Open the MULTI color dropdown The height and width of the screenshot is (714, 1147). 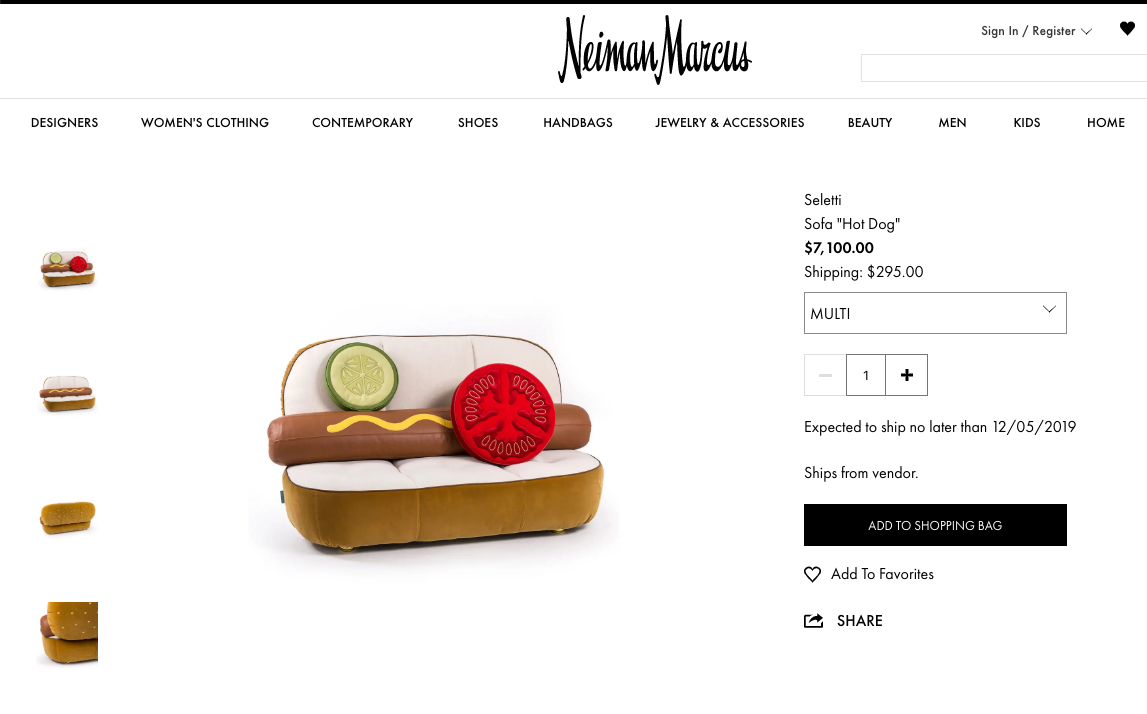click(935, 313)
